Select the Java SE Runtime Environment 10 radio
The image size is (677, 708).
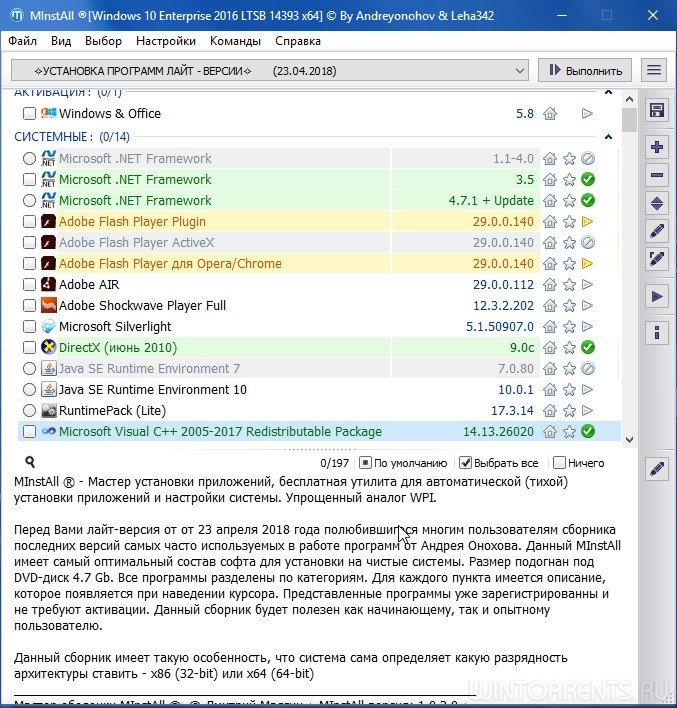[x=29, y=390]
